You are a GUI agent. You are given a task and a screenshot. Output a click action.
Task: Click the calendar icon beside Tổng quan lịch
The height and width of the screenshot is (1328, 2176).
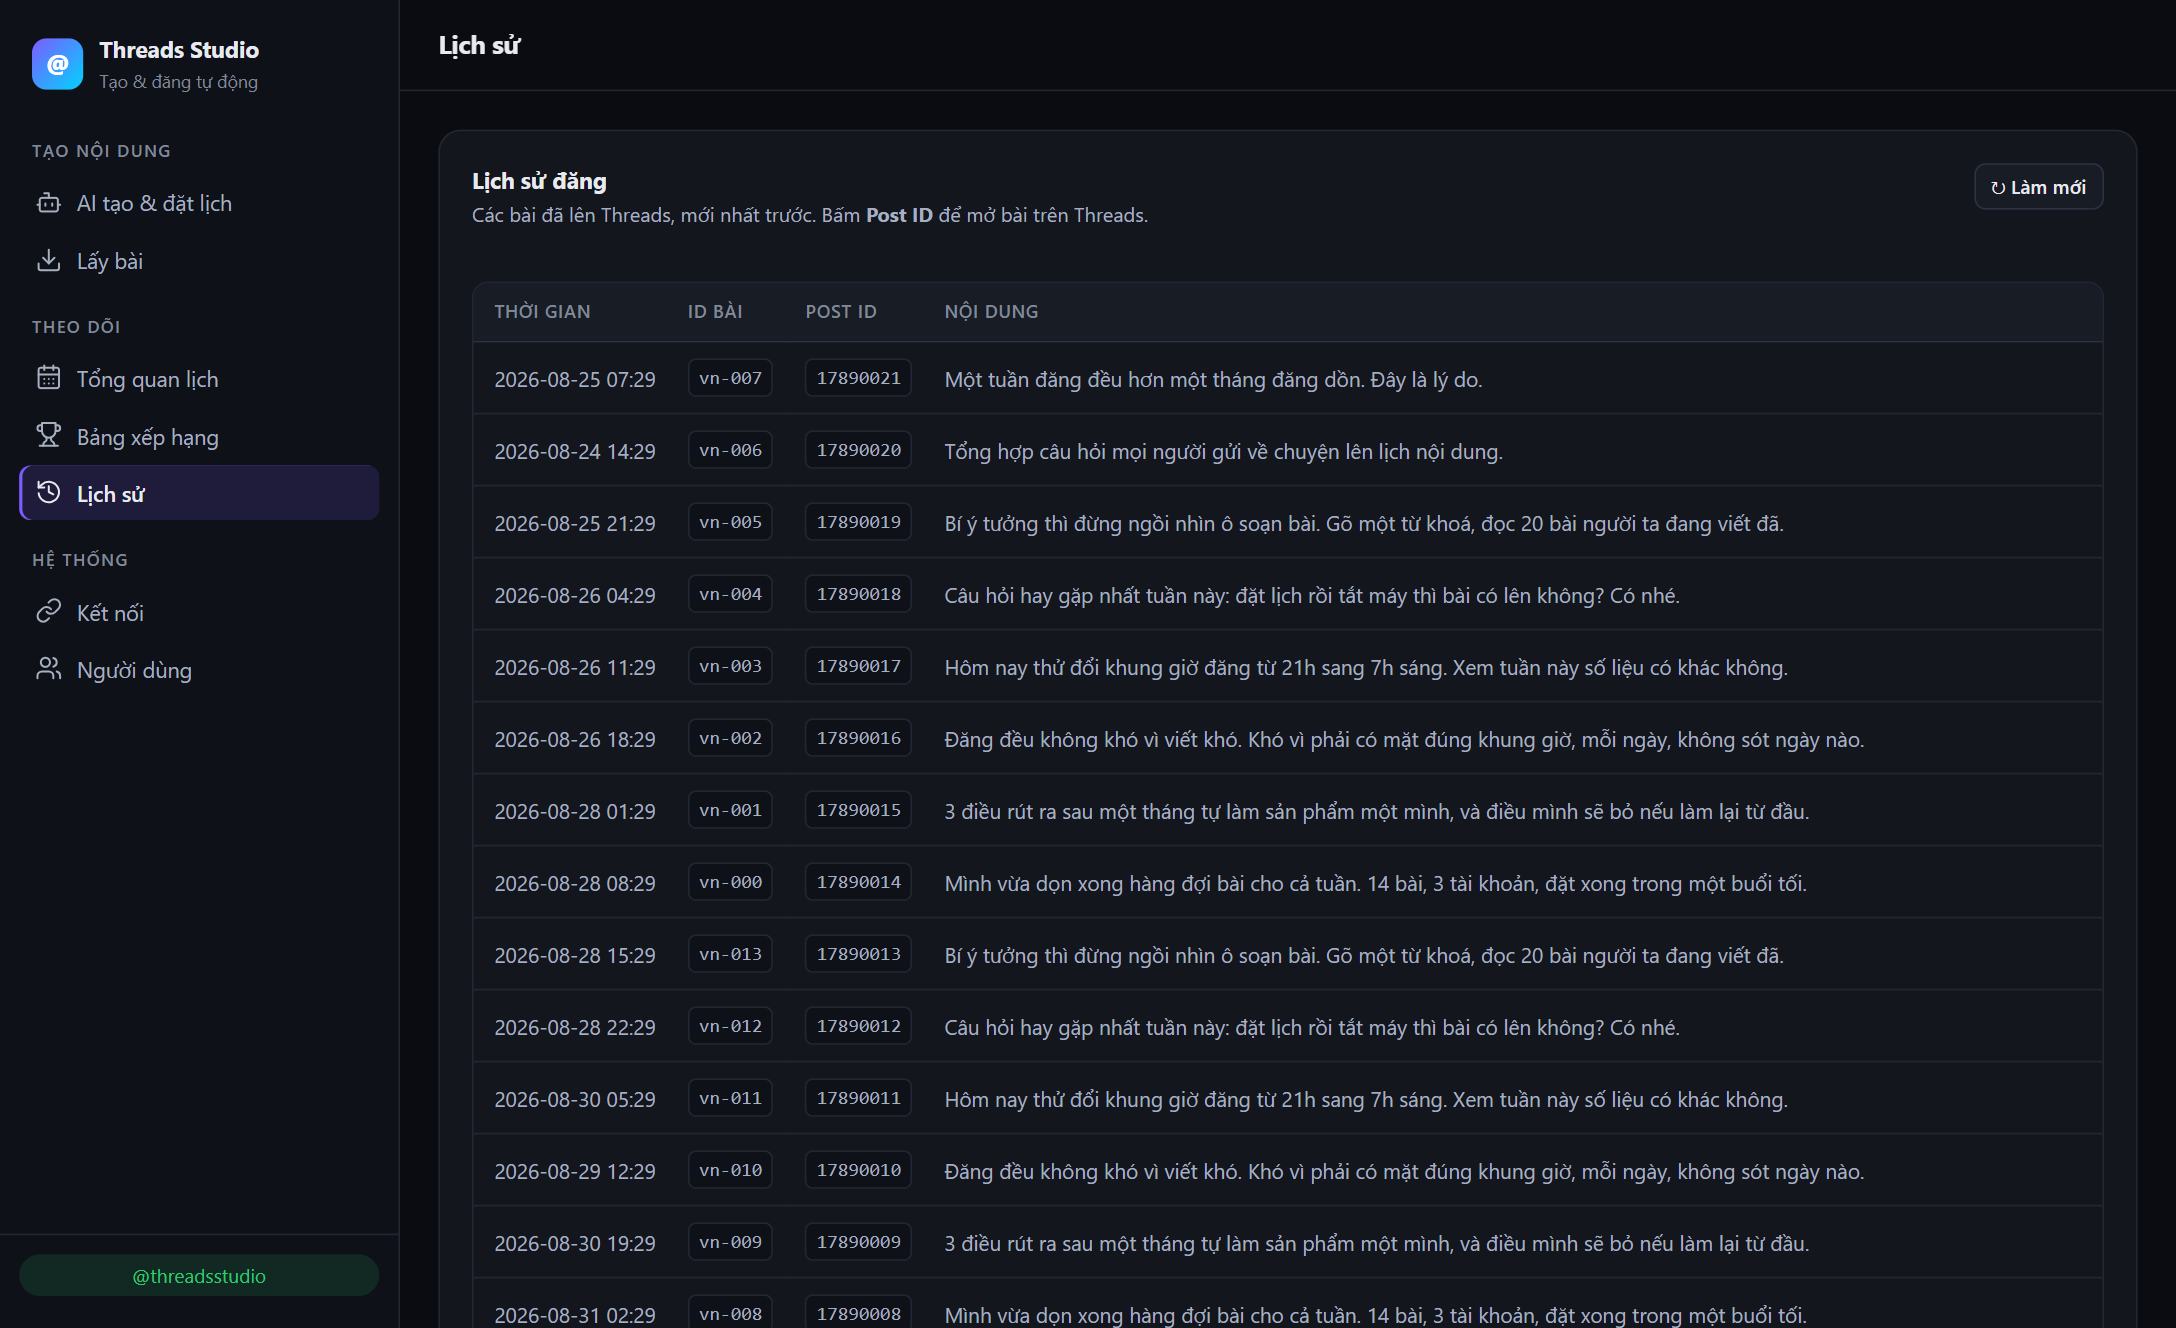[x=48, y=378]
